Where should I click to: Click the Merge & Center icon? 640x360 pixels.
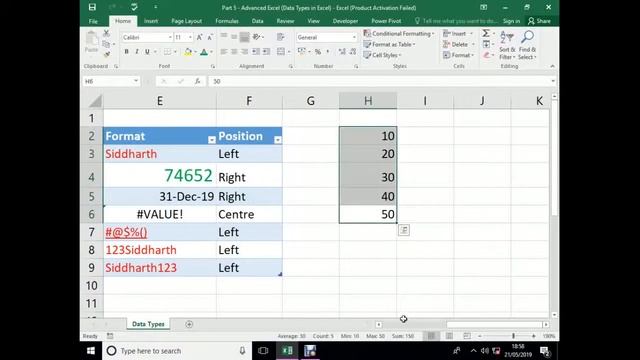(x=281, y=52)
